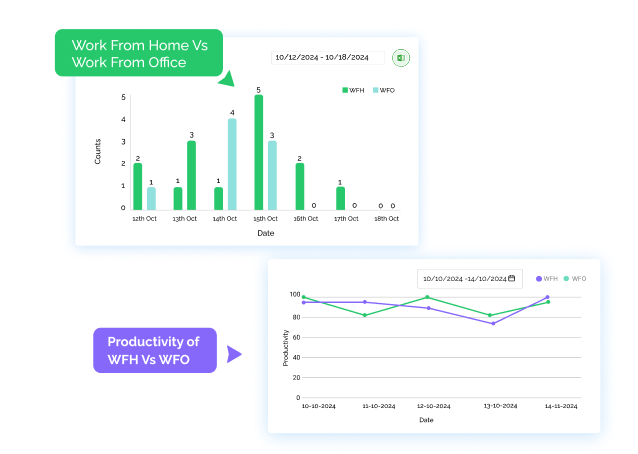Image resolution: width=638 pixels, height=454 pixels.
Task: Click the WFO bar with value 4 on 14th Oct
Action: pos(232,164)
